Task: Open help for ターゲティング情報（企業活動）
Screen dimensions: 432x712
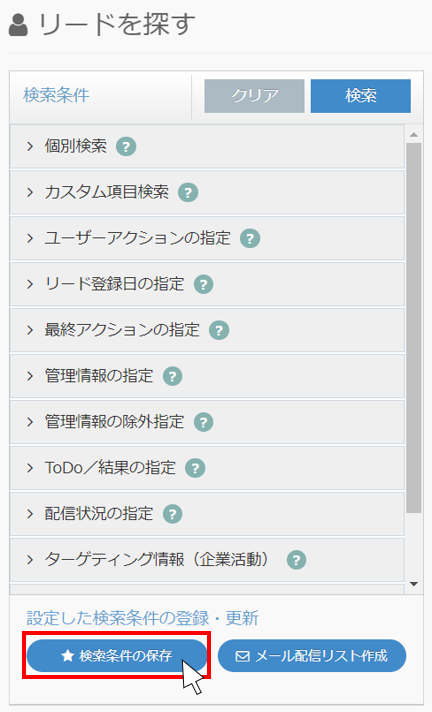Action: click(x=297, y=560)
